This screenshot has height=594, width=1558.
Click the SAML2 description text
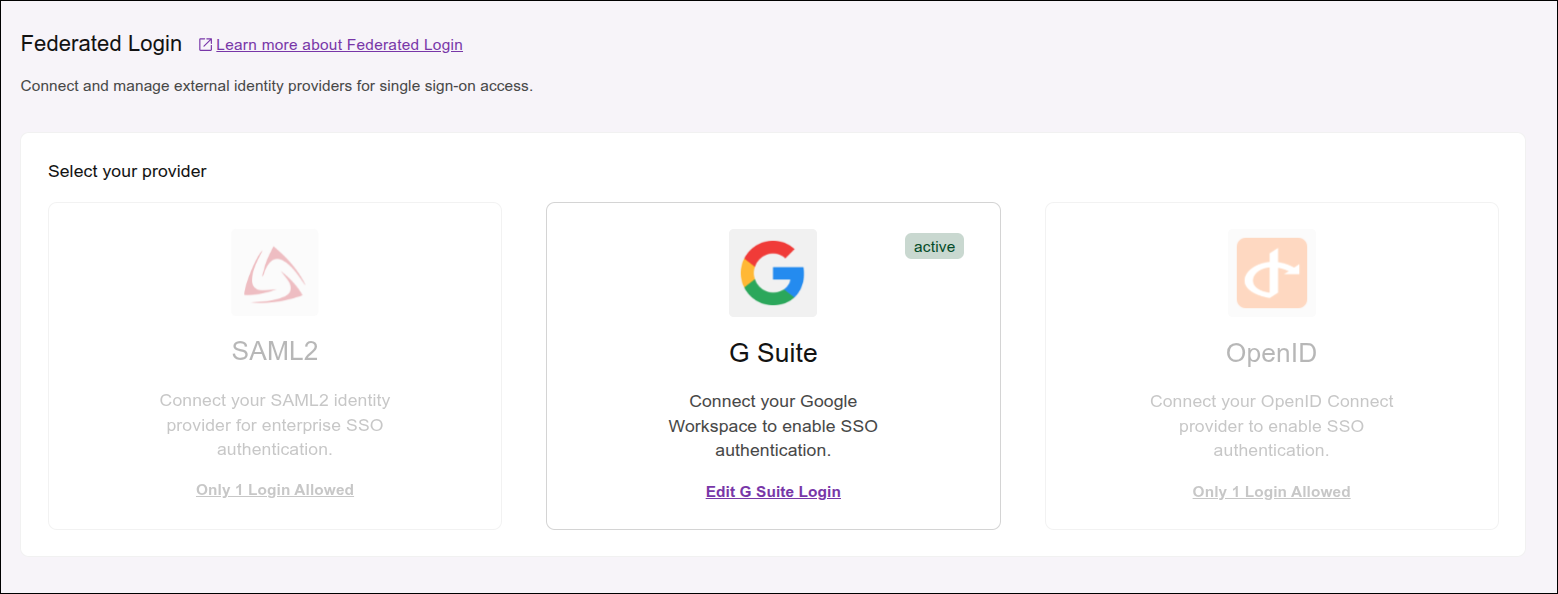coord(274,424)
